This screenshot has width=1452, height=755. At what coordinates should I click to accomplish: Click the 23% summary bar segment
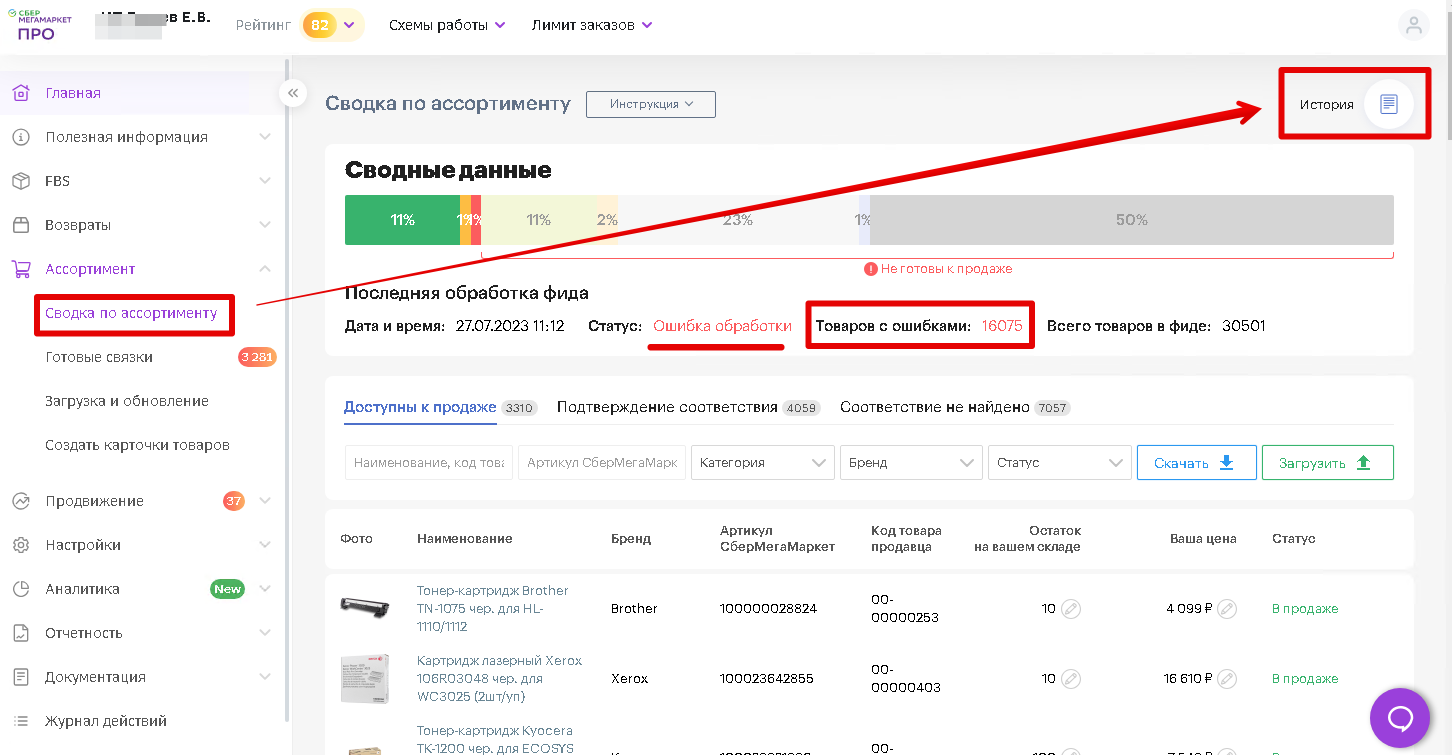click(x=738, y=220)
